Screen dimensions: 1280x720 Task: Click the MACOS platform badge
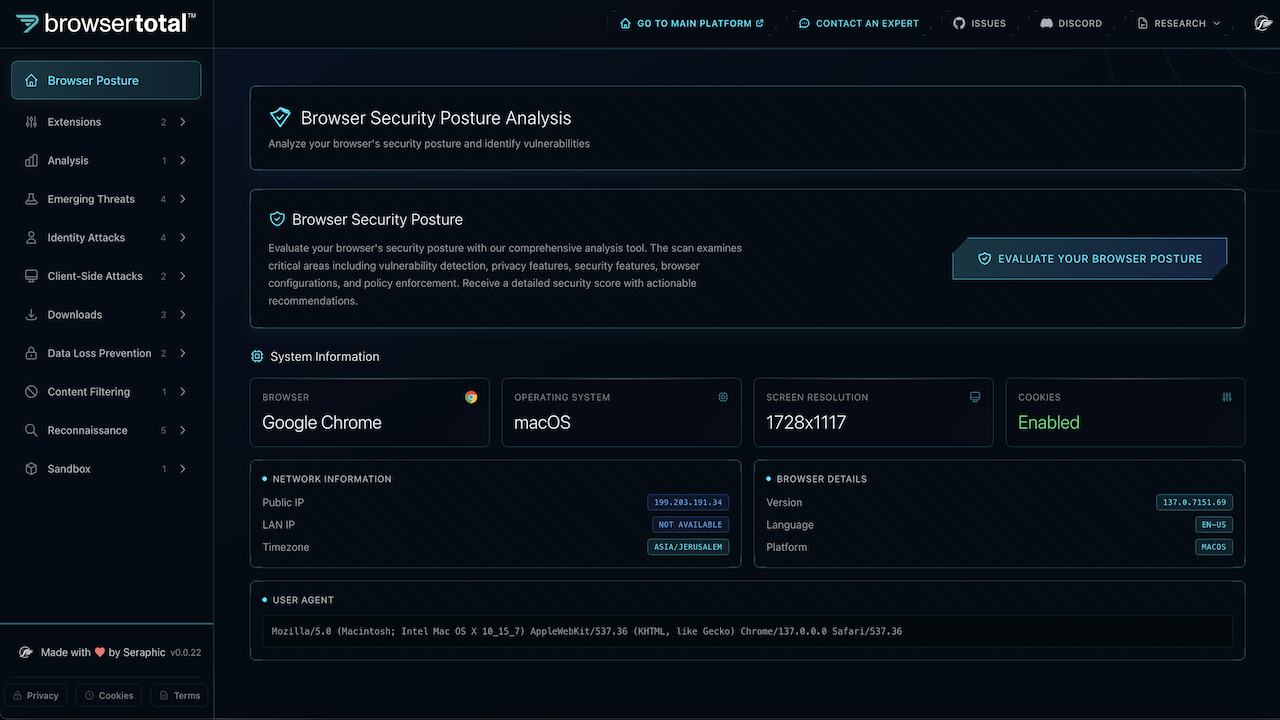(1214, 547)
